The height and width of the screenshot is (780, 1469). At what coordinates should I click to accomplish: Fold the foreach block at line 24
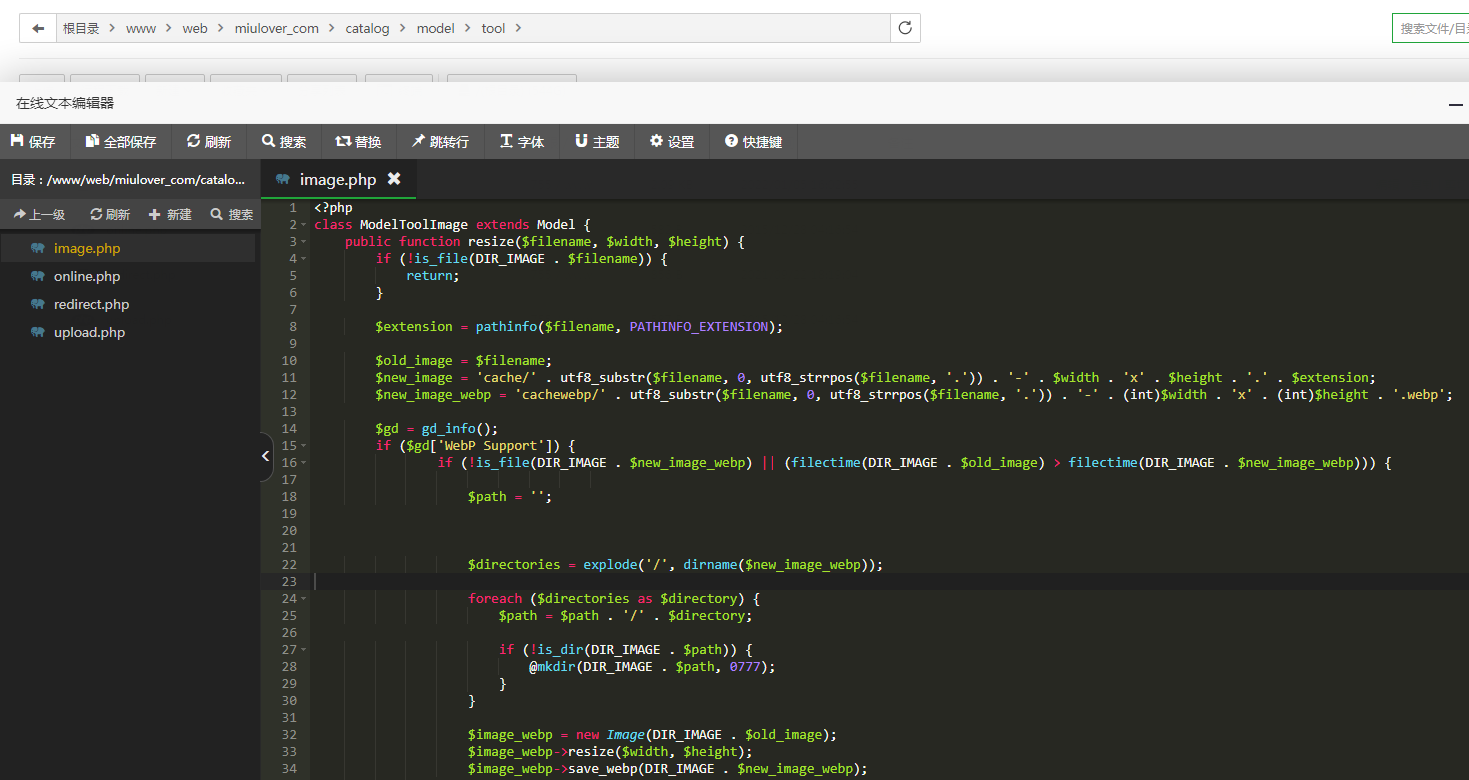point(303,599)
